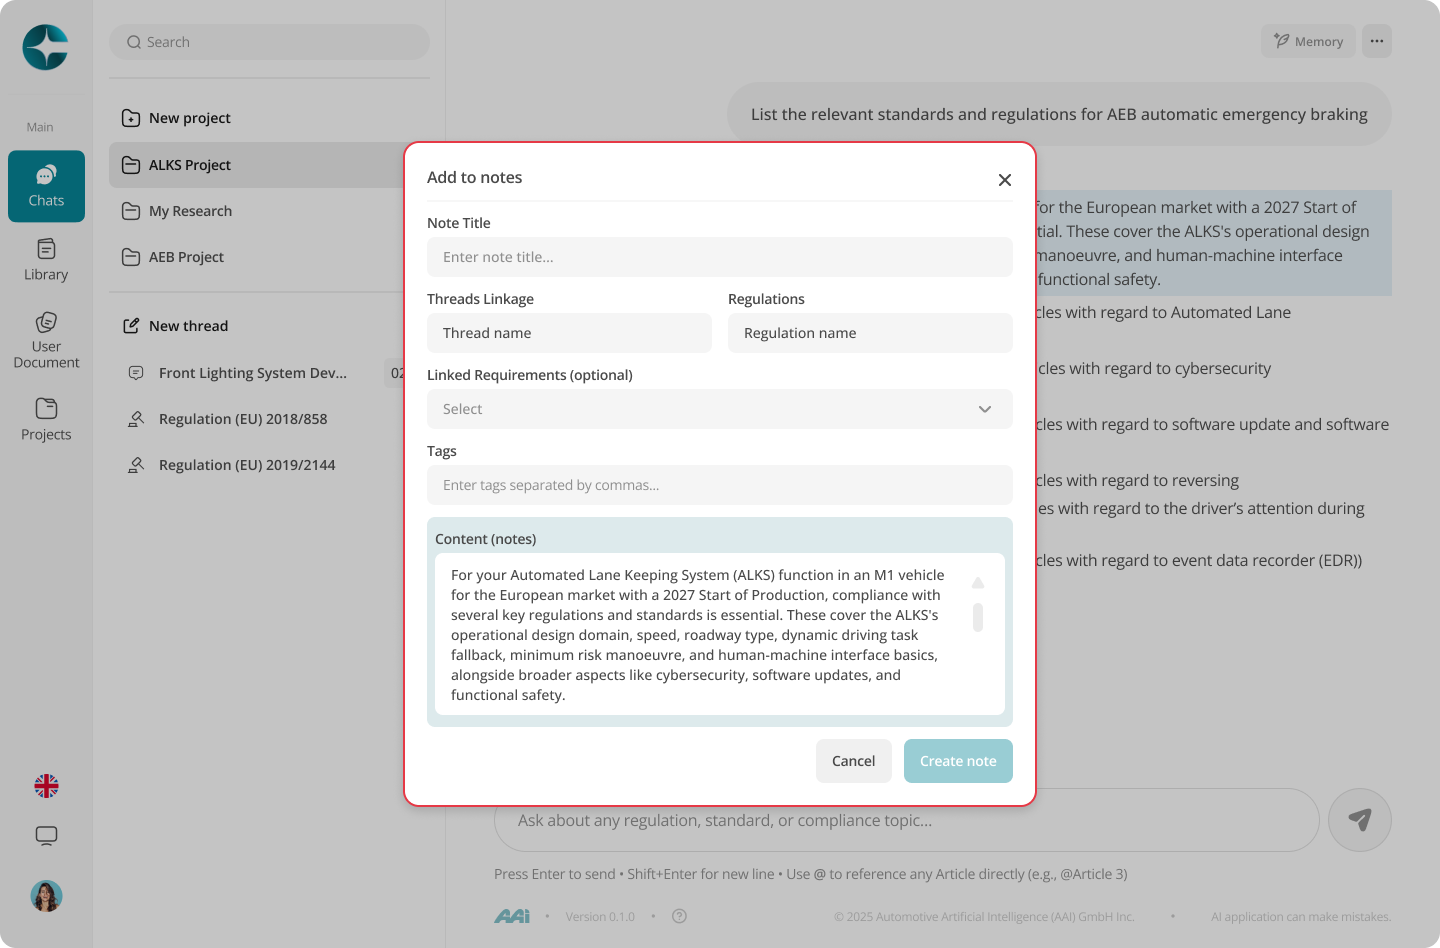Click the search magnifier icon
Screen dimensions: 1440x948
(134, 42)
